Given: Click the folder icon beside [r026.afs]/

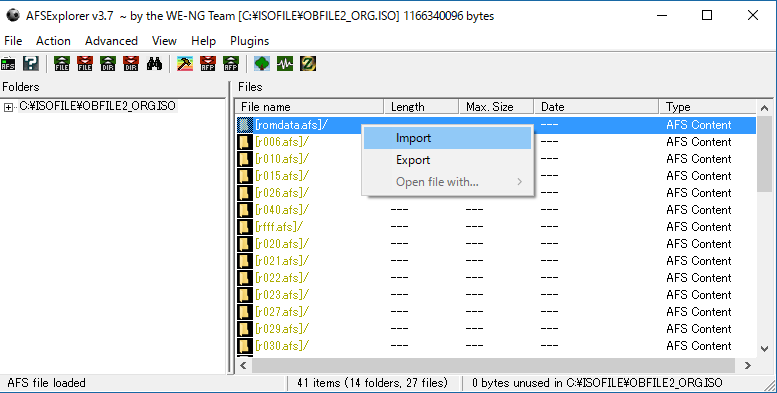Looking at the screenshot, I should (x=245, y=193).
